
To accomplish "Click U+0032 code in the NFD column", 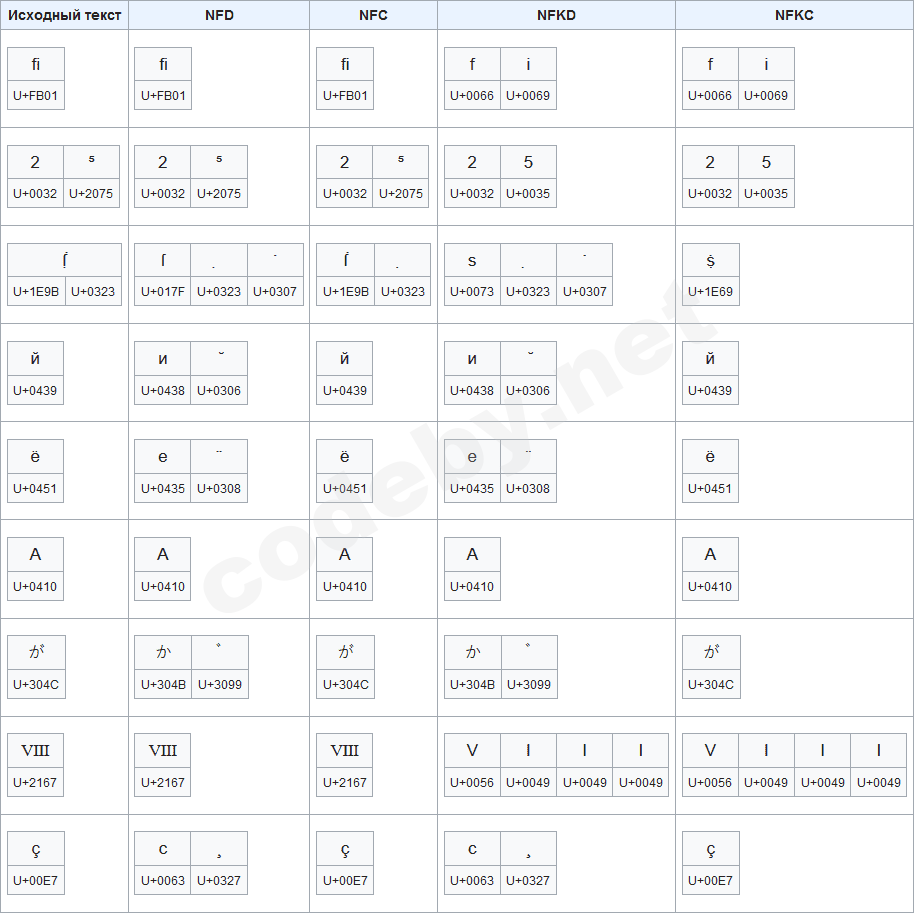I will pyautogui.click(x=163, y=194).
